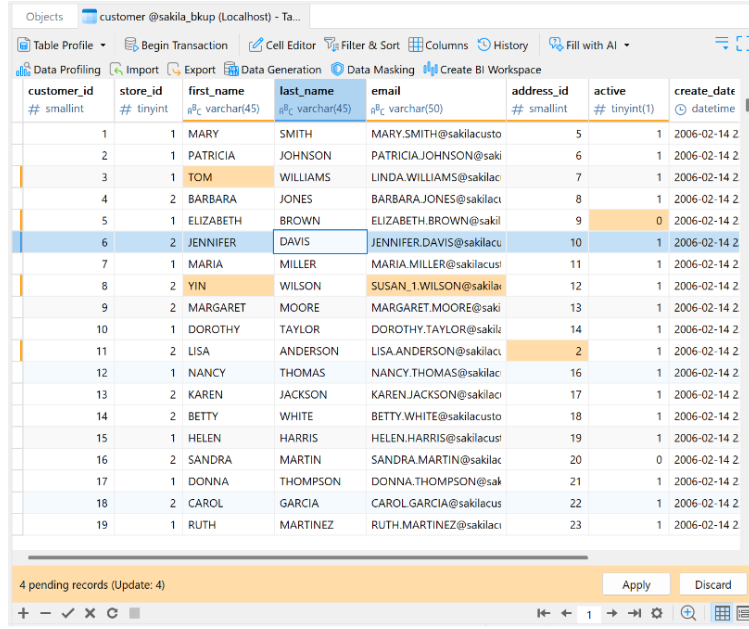
Task: Click the THOMPSON last_name cell
Action: pos(320,481)
